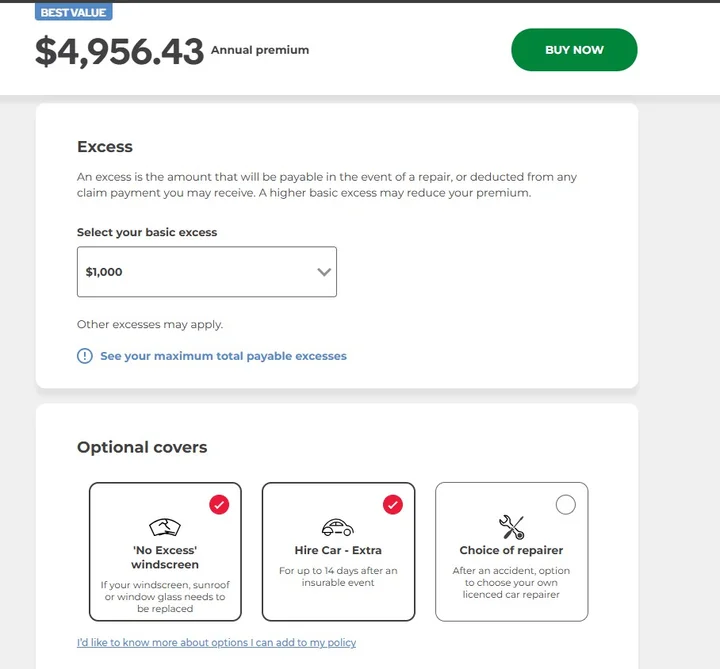The height and width of the screenshot is (669, 720).
Task: Follow the 'know more about options' link
Action: pyautogui.click(x=216, y=642)
